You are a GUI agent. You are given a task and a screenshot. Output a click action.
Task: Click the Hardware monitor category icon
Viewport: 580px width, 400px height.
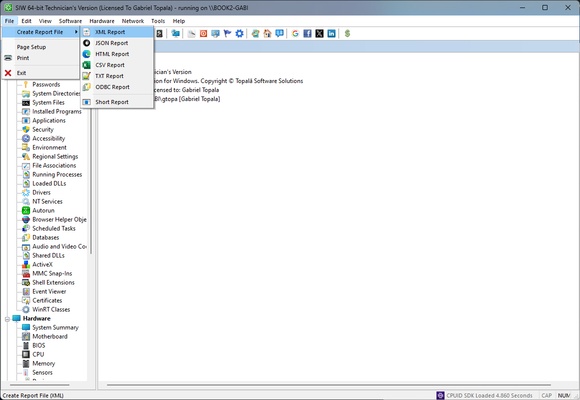[17, 319]
